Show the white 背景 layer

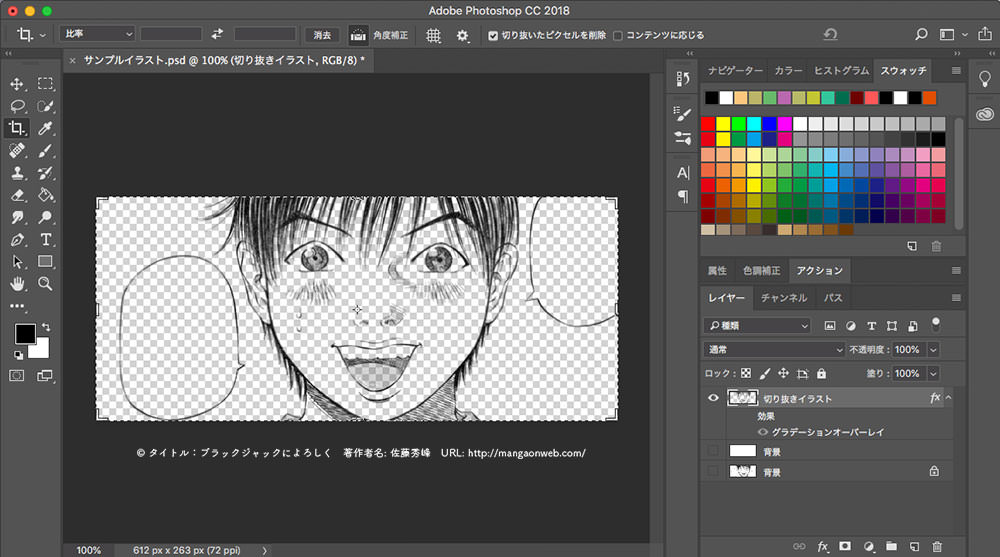(x=713, y=451)
